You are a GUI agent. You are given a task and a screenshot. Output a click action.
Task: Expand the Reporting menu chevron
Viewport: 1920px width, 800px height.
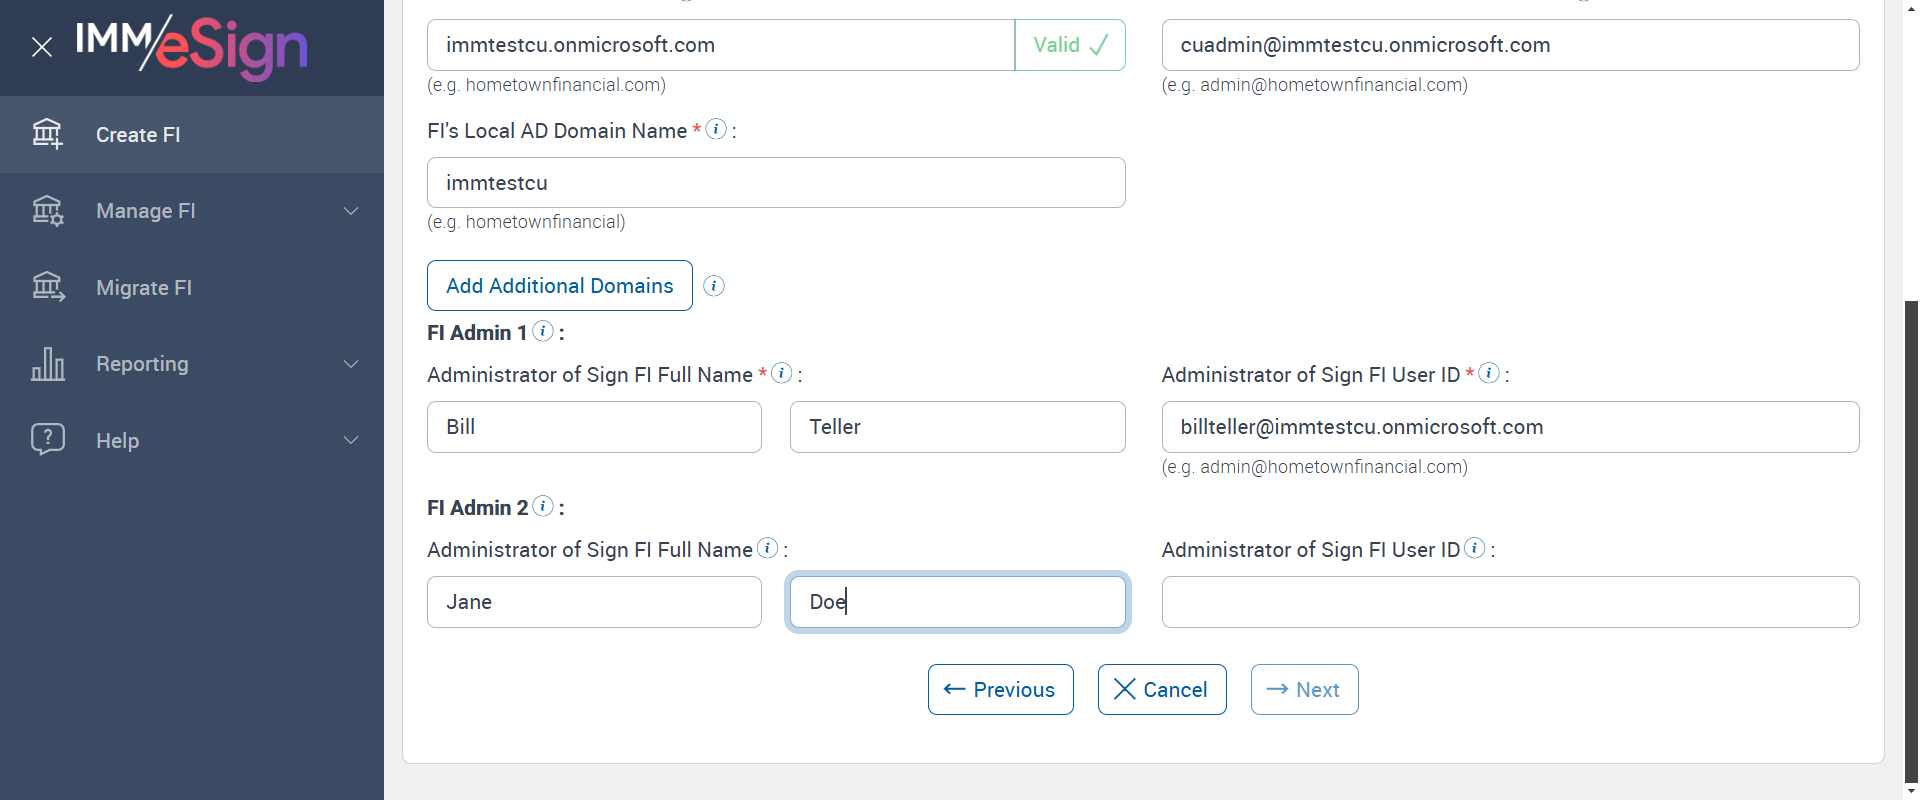tap(351, 364)
